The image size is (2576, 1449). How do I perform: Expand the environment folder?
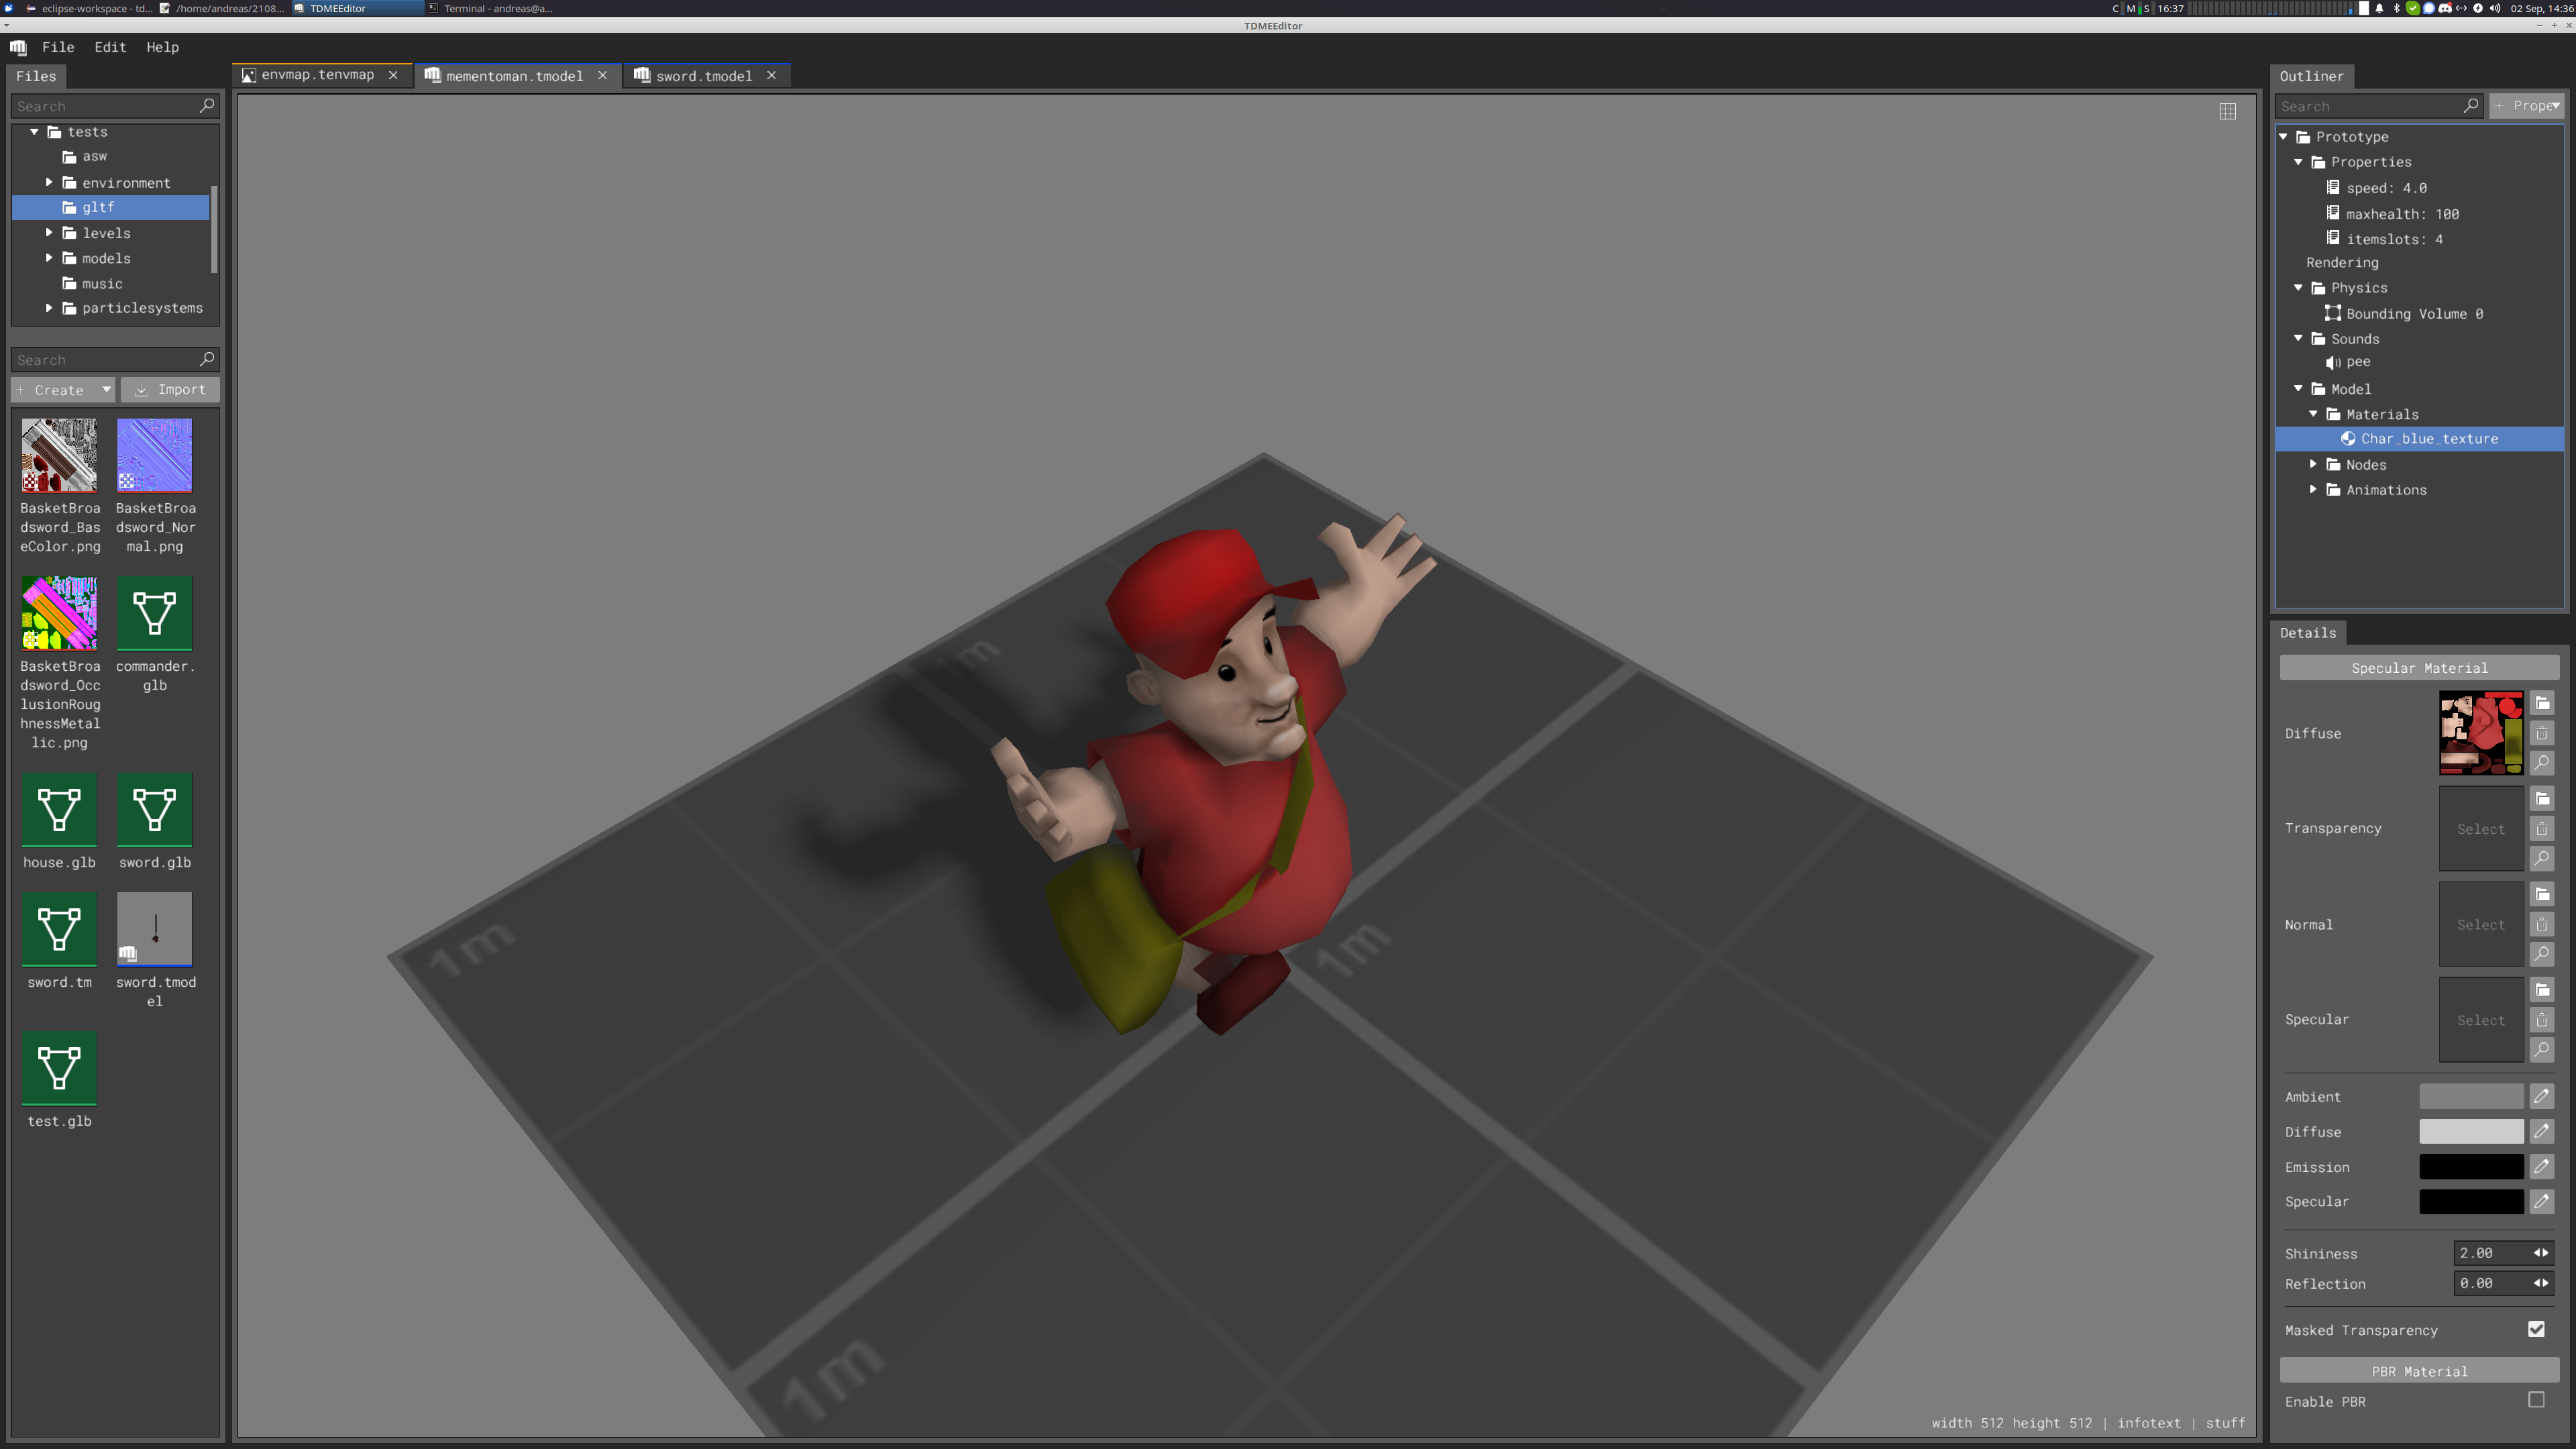click(x=49, y=182)
